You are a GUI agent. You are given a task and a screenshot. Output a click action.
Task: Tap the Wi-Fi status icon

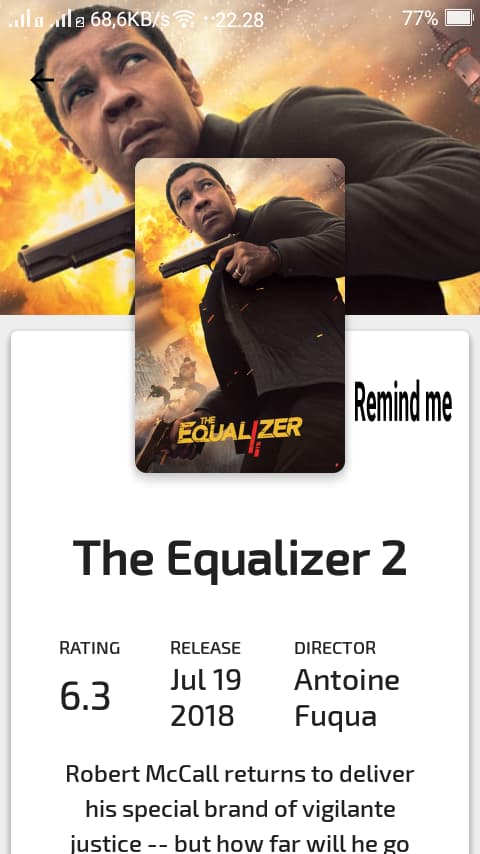[x=186, y=20]
